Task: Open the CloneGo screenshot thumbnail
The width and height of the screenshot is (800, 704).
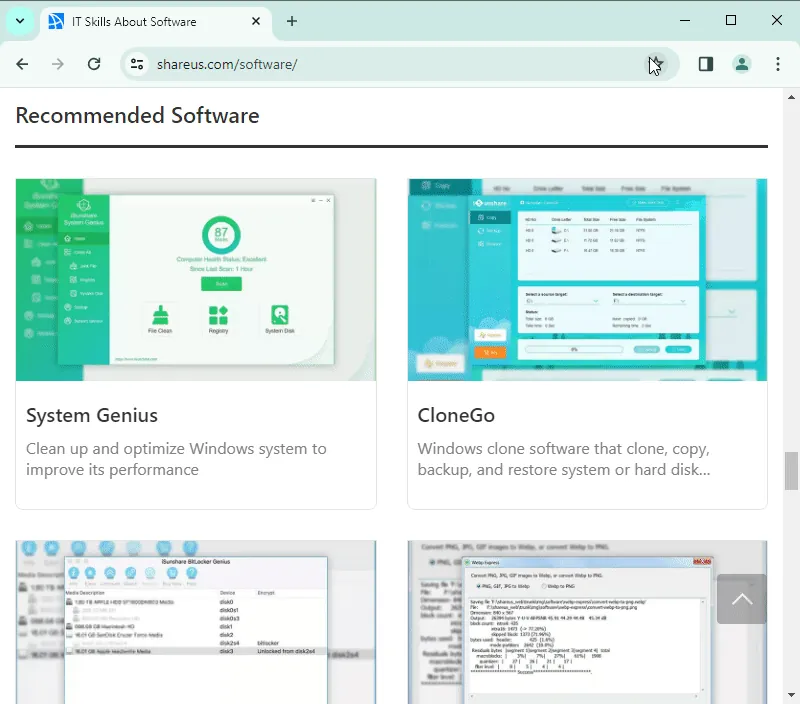Action: [x=587, y=280]
